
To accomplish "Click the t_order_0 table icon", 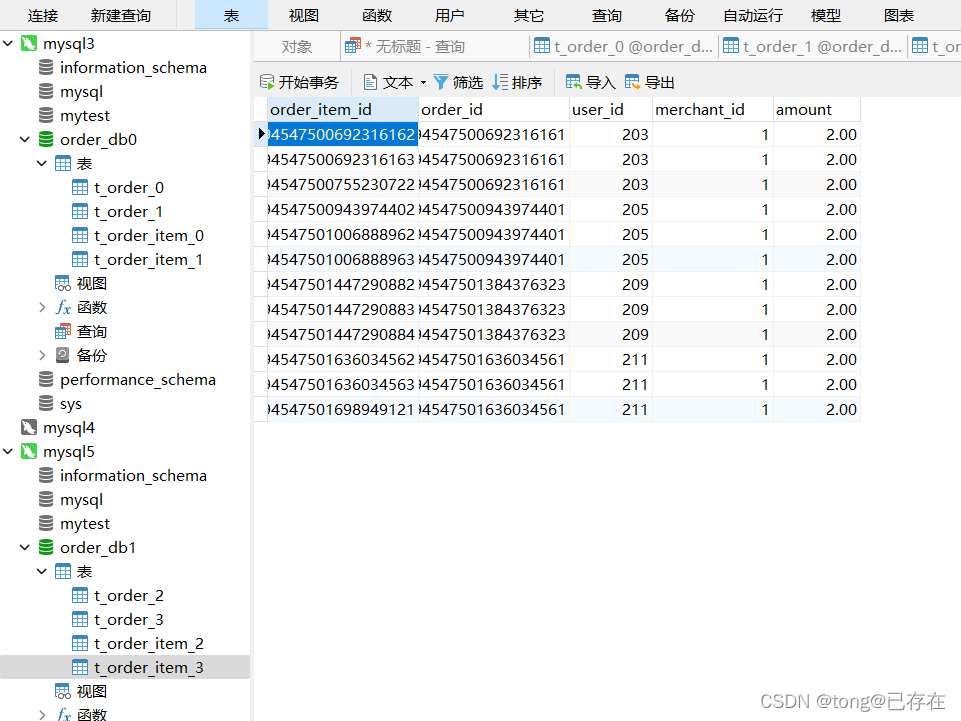I will tap(80, 188).
